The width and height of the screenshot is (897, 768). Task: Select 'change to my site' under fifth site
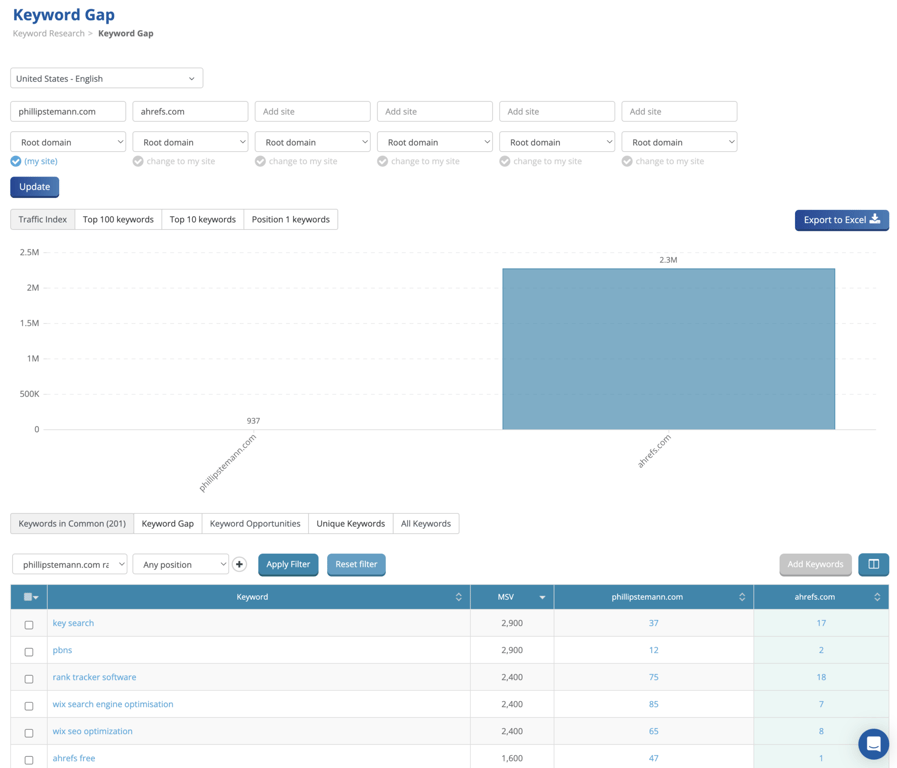[x=541, y=161]
